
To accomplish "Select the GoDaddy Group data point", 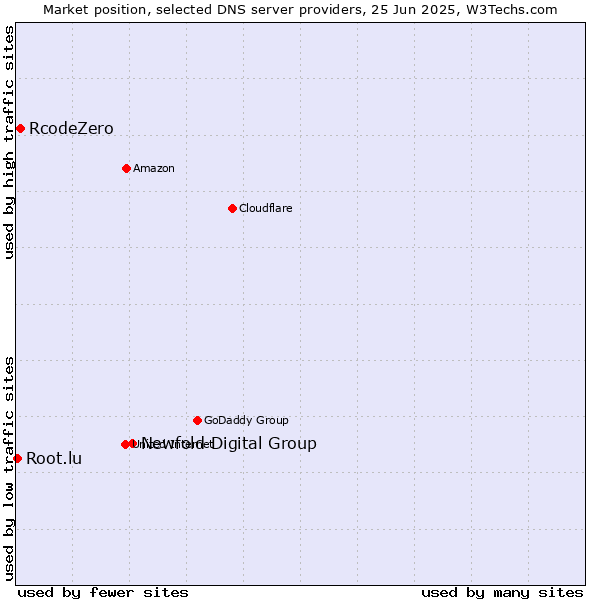I will [x=197, y=421].
